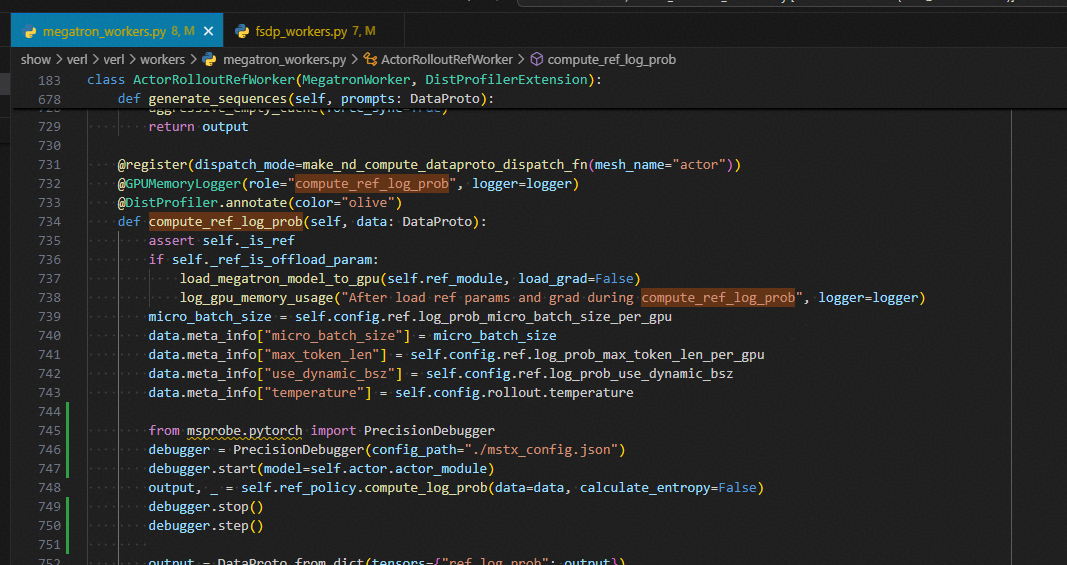This screenshot has width=1067, height=565.
Task: Click Python icon on fsdp_workers.py tab
Action: tap(242, 31)
